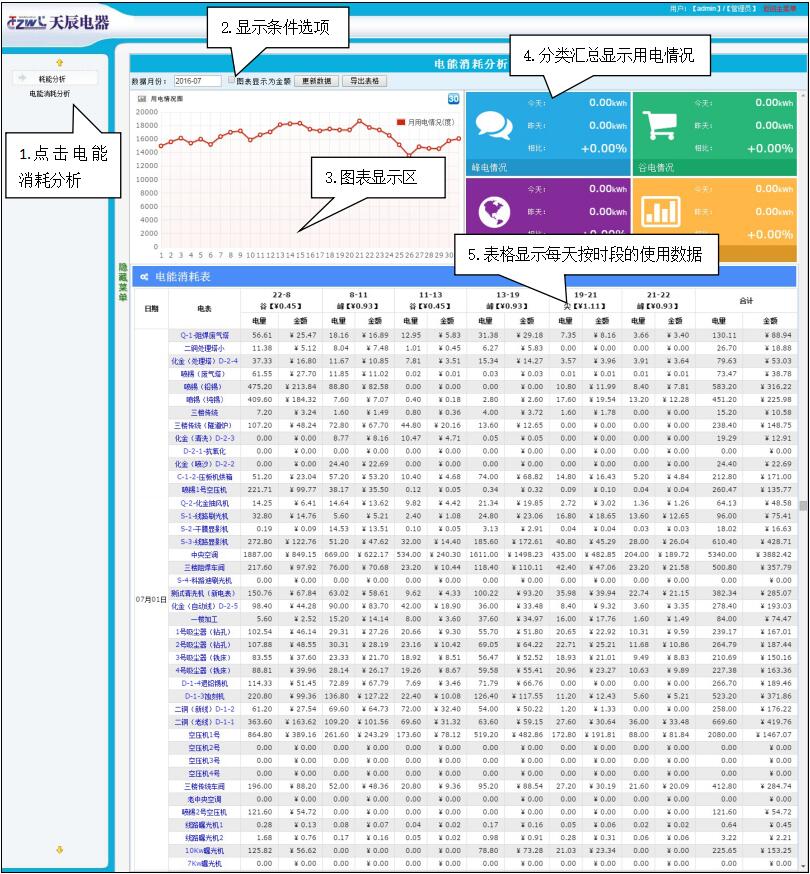Open the 三楼传统车间 meter link

(205, 786)
